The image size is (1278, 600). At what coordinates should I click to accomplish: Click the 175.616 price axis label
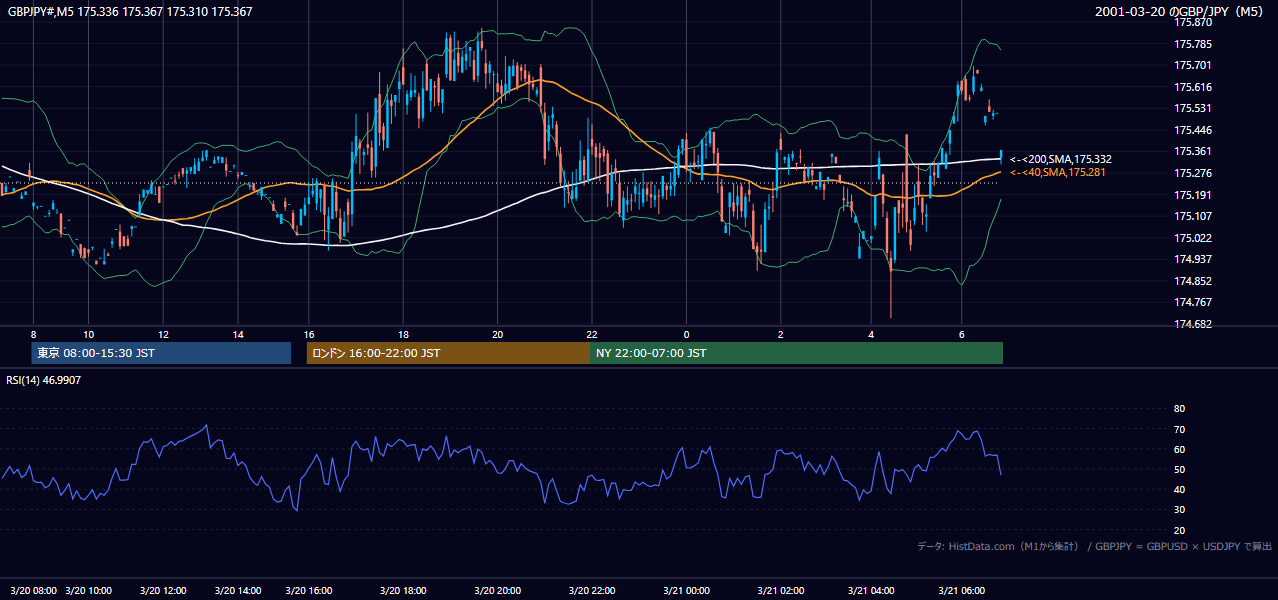(1193, 87)
